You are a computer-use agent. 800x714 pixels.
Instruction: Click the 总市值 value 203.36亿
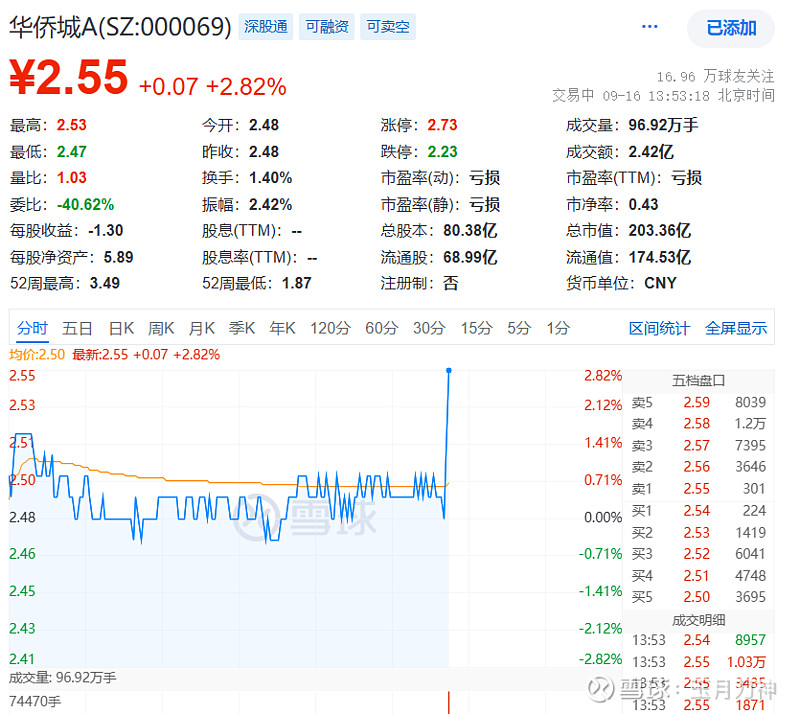click(x=659, y=231)
